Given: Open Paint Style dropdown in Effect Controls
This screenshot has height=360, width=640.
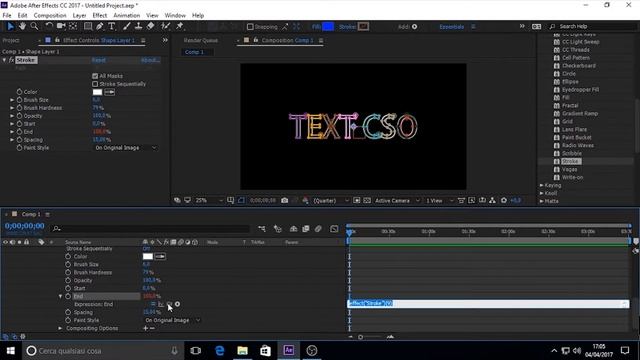Looking at the screenshot, I should click(125, 148).
